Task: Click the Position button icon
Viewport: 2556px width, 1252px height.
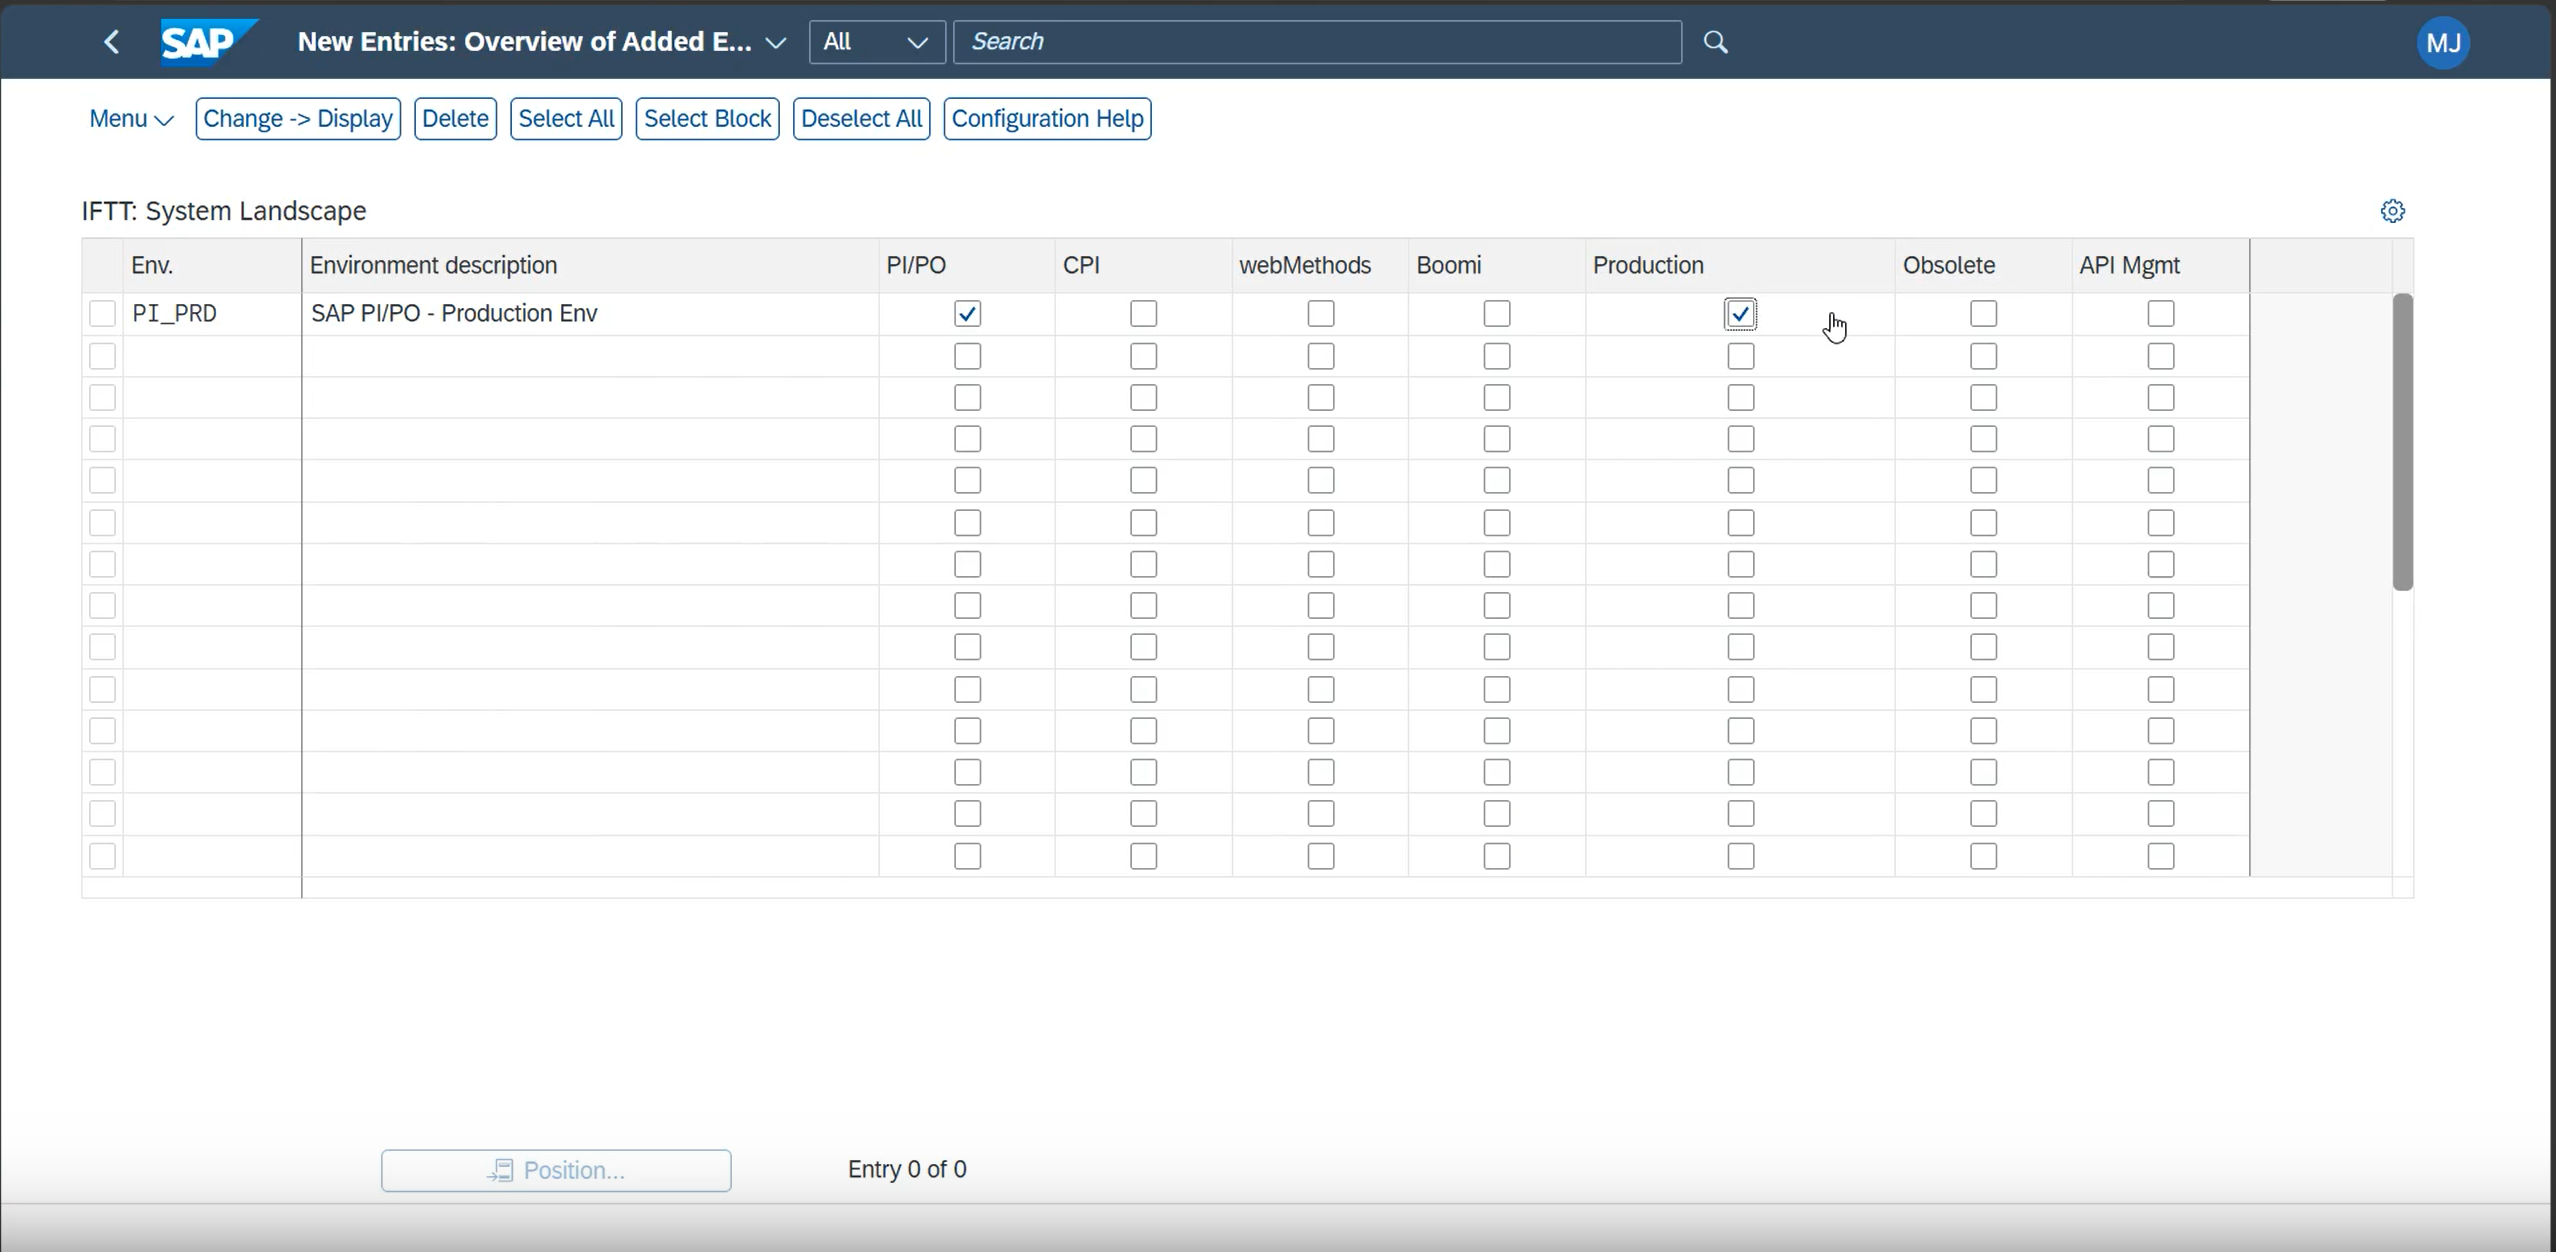Action: pos(501,1170)
